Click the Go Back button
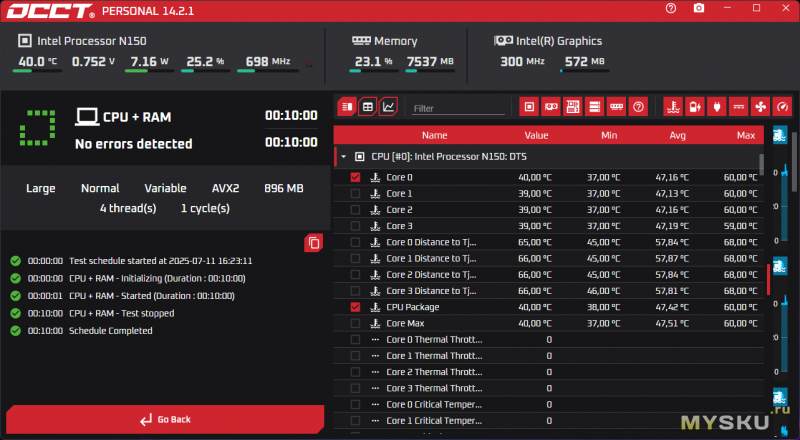The image size is (800, 440). point(165,420)
